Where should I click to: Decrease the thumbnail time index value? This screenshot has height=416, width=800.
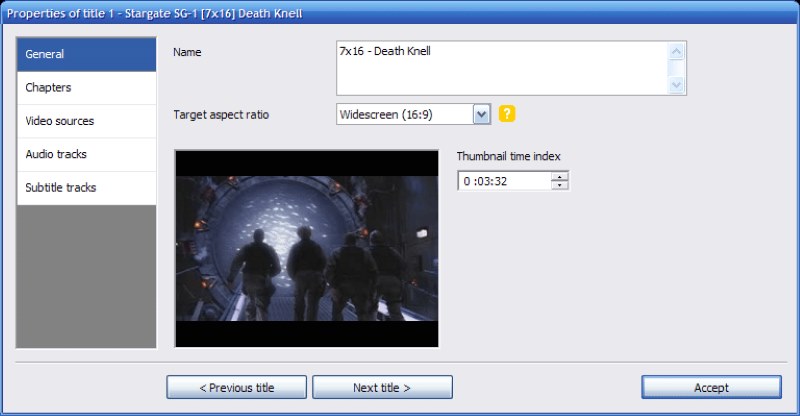(x=560, y=185)
